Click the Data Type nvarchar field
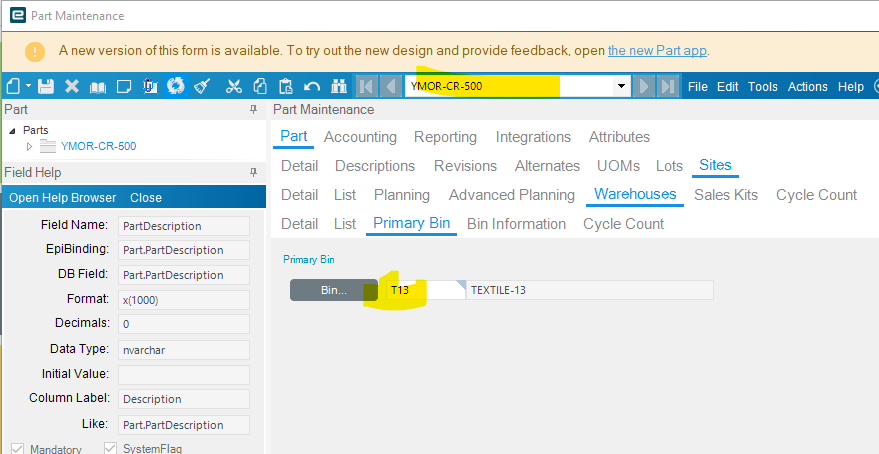This screenshot has height=454, width=879. (184, 350)
